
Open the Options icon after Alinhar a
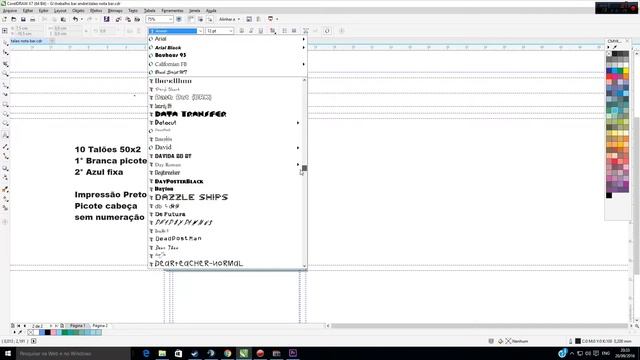[x=249, y=19]
